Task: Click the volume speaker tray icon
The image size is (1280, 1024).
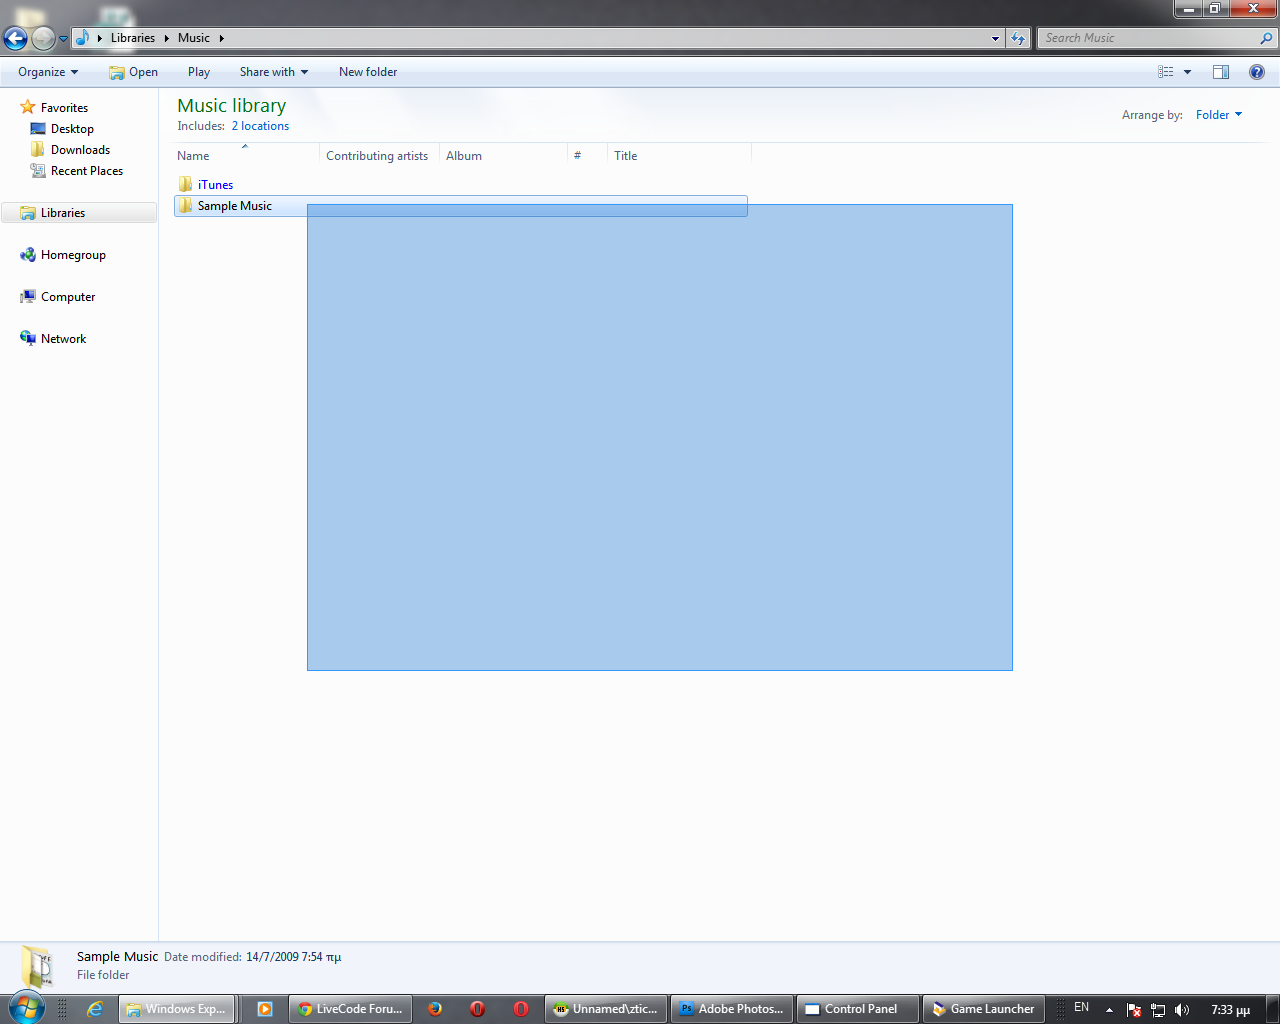Action: [1182, 1010]
